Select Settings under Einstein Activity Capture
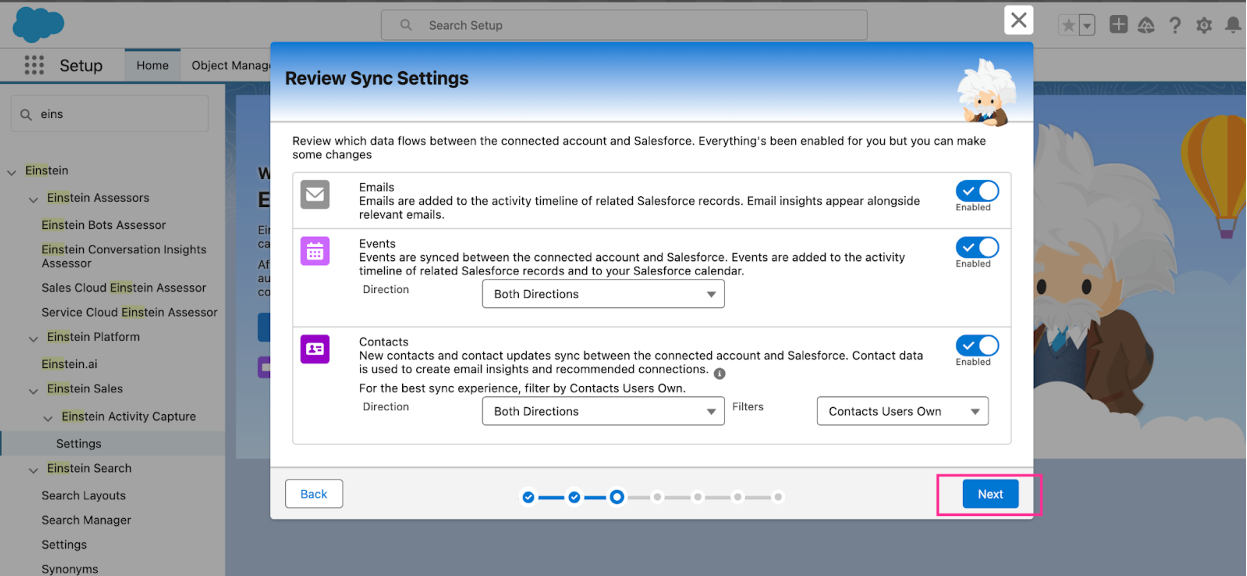The image size is (1247, 576). (x=79, y=443)
